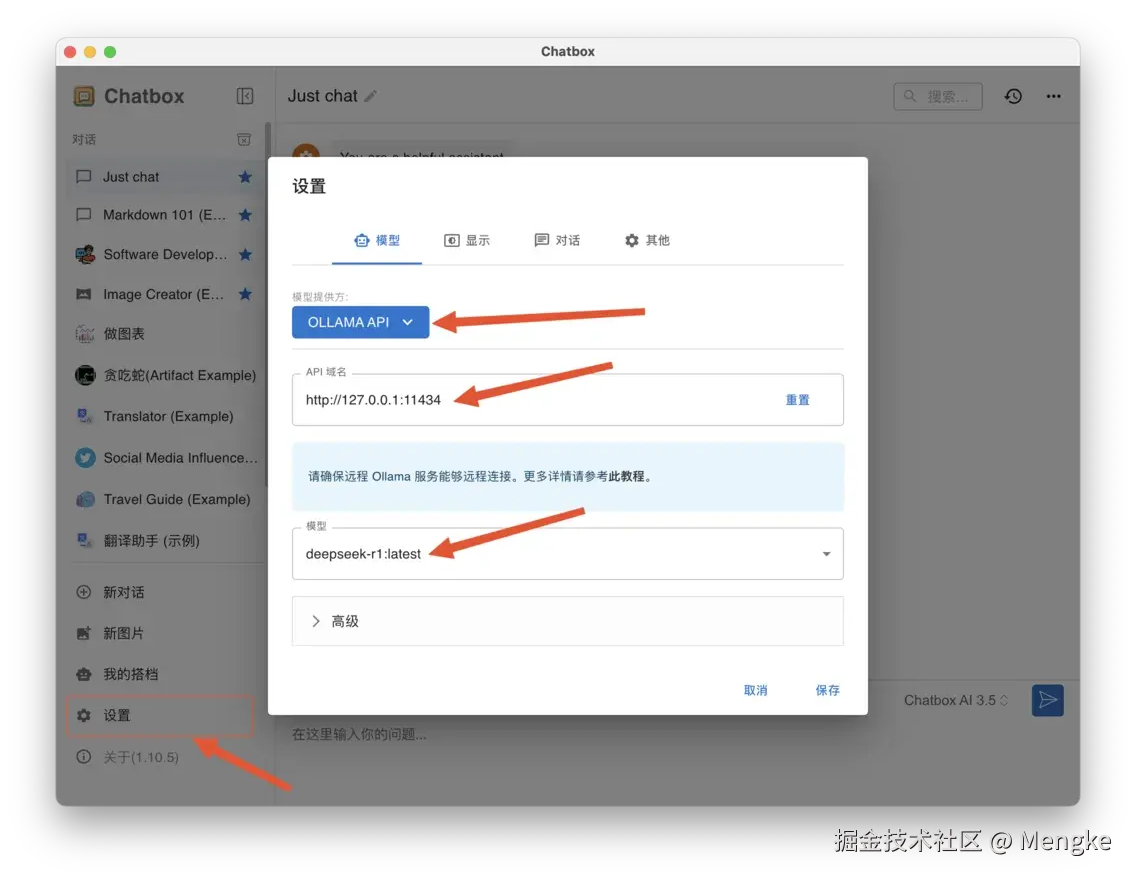Open the Travel Guide (Example) conversation
1136x880 pixels.
(164, 499)
